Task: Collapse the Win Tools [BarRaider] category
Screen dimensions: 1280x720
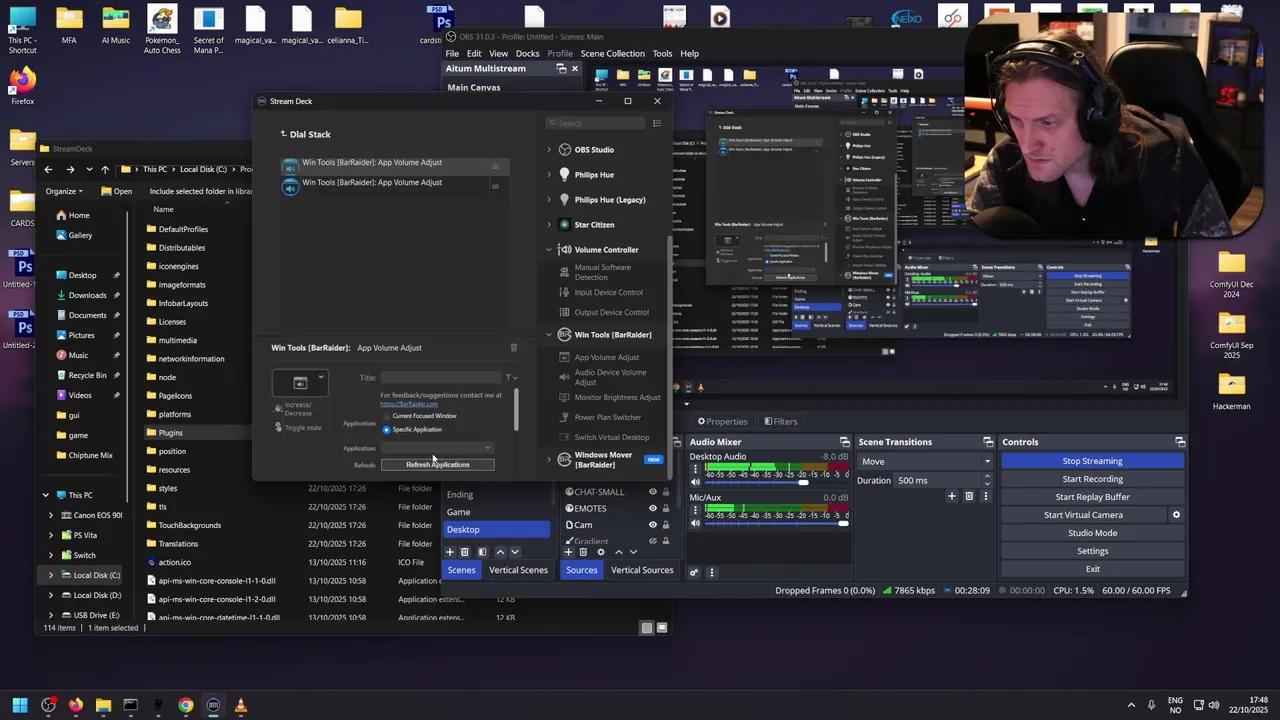Action: 548,335
